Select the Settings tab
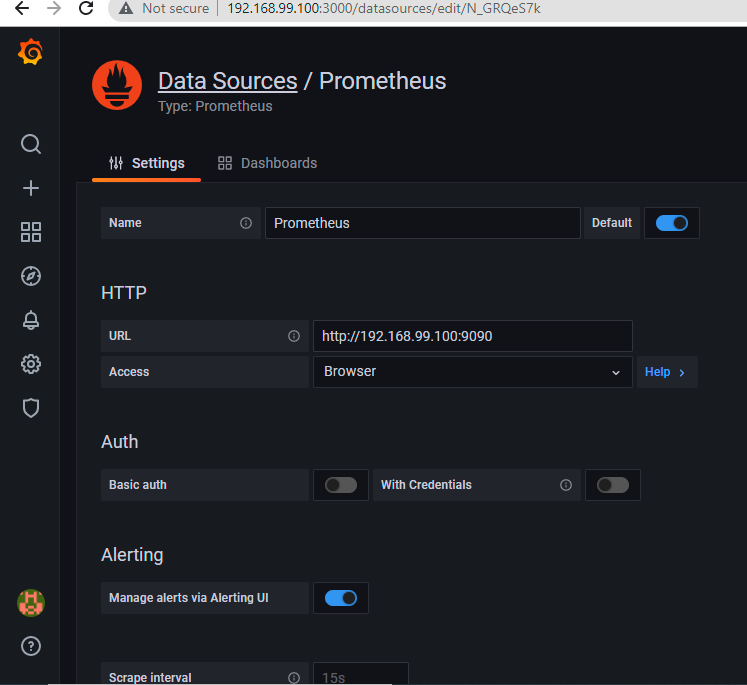This screenshot has height=685, width=747. (147, 163)
